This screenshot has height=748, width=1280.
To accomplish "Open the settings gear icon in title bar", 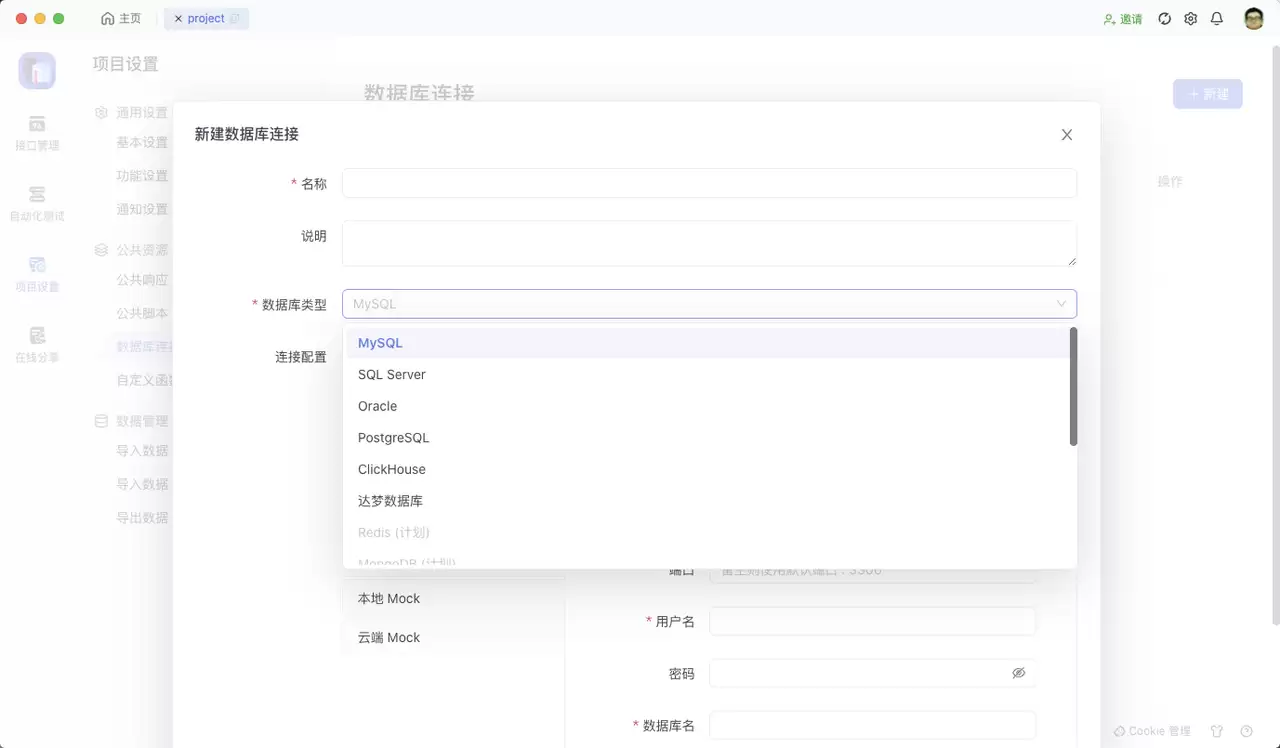I will coord(1191,19).
